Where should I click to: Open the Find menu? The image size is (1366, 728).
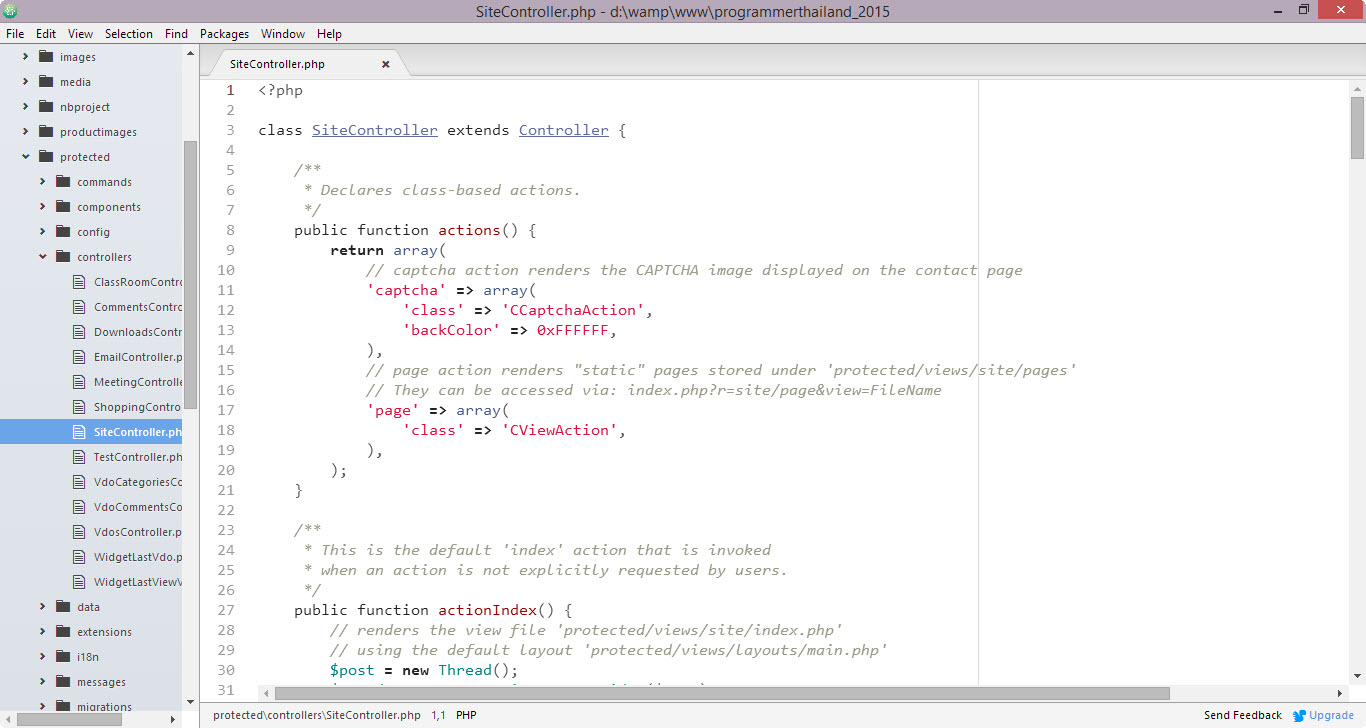point(176,33)
